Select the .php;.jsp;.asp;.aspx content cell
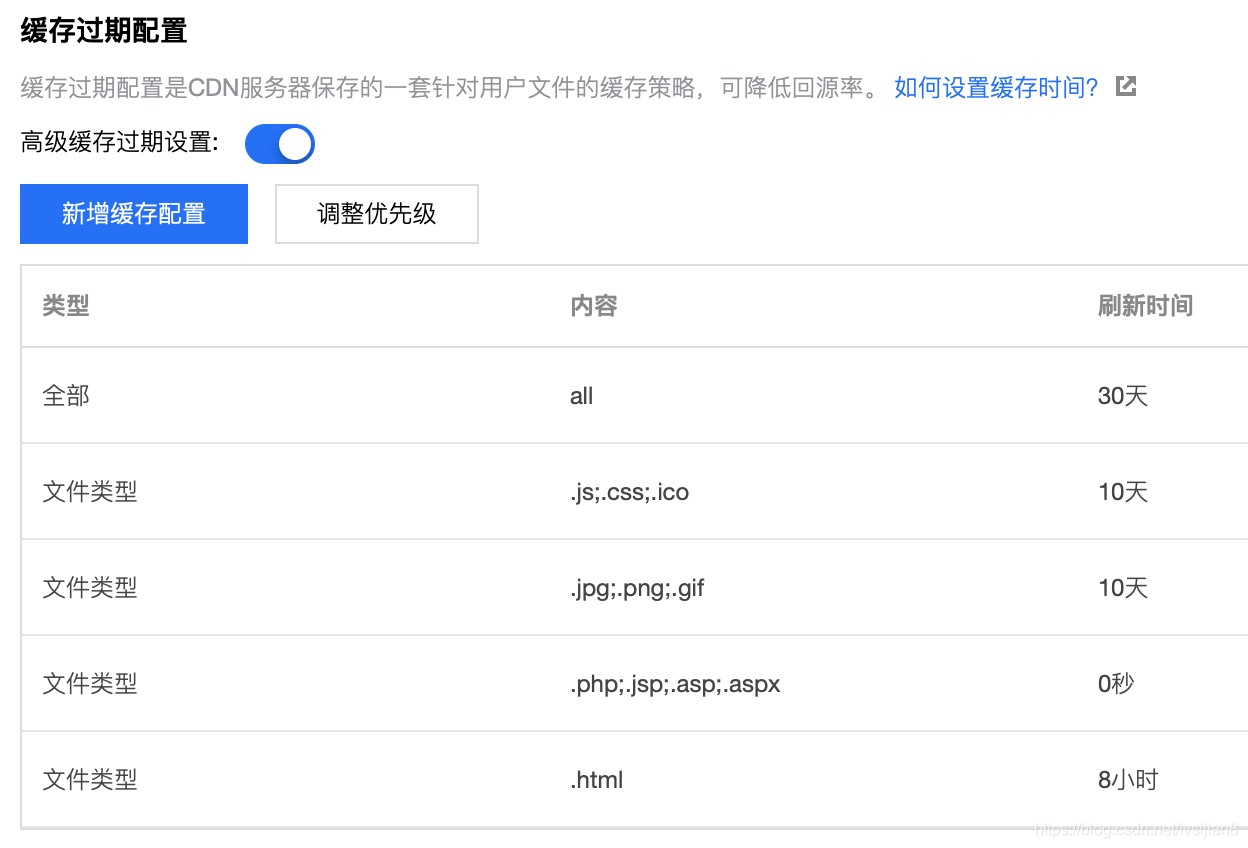1248x848 pixels. [675, 684]
